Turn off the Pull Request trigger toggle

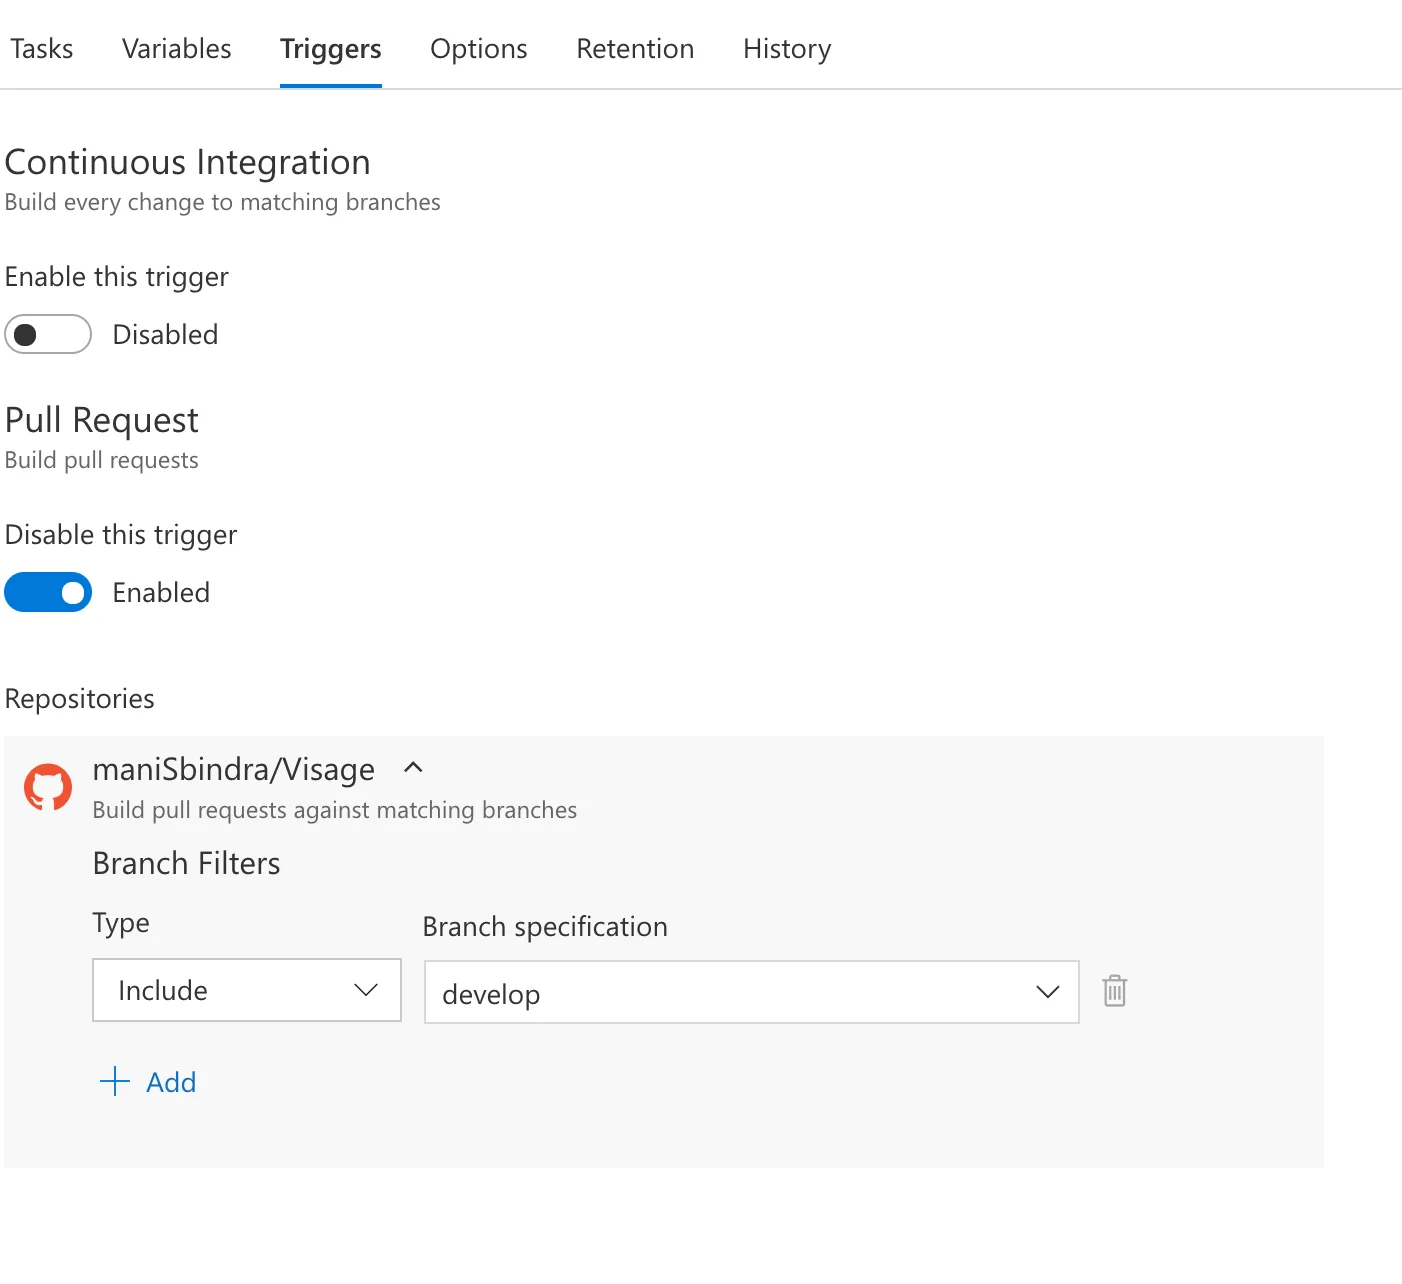pyautogui.click(x=48, y=592)
